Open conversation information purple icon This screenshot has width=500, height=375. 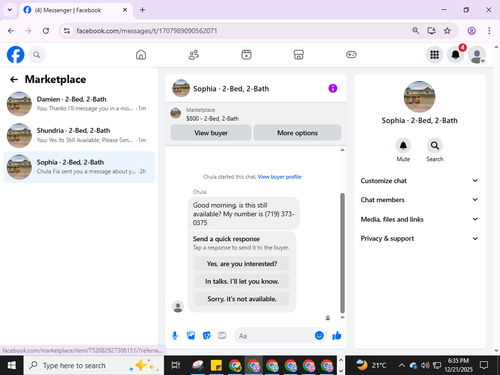point(333,88)
